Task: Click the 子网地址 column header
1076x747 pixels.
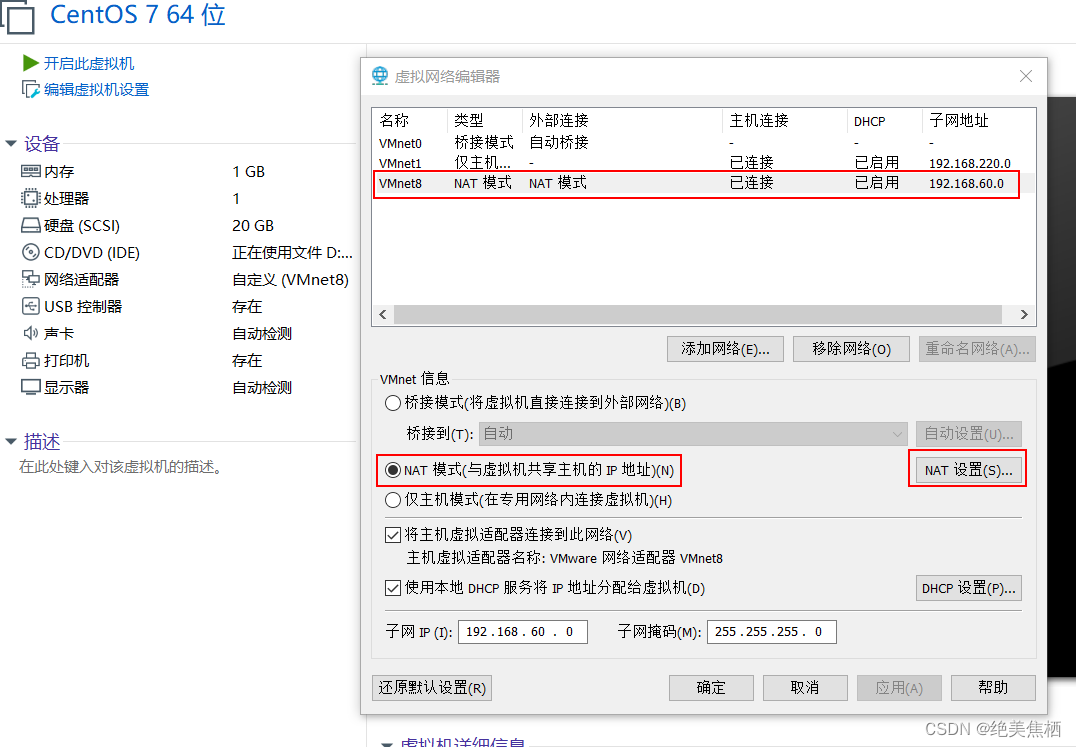Action: [x=978, y=121]
